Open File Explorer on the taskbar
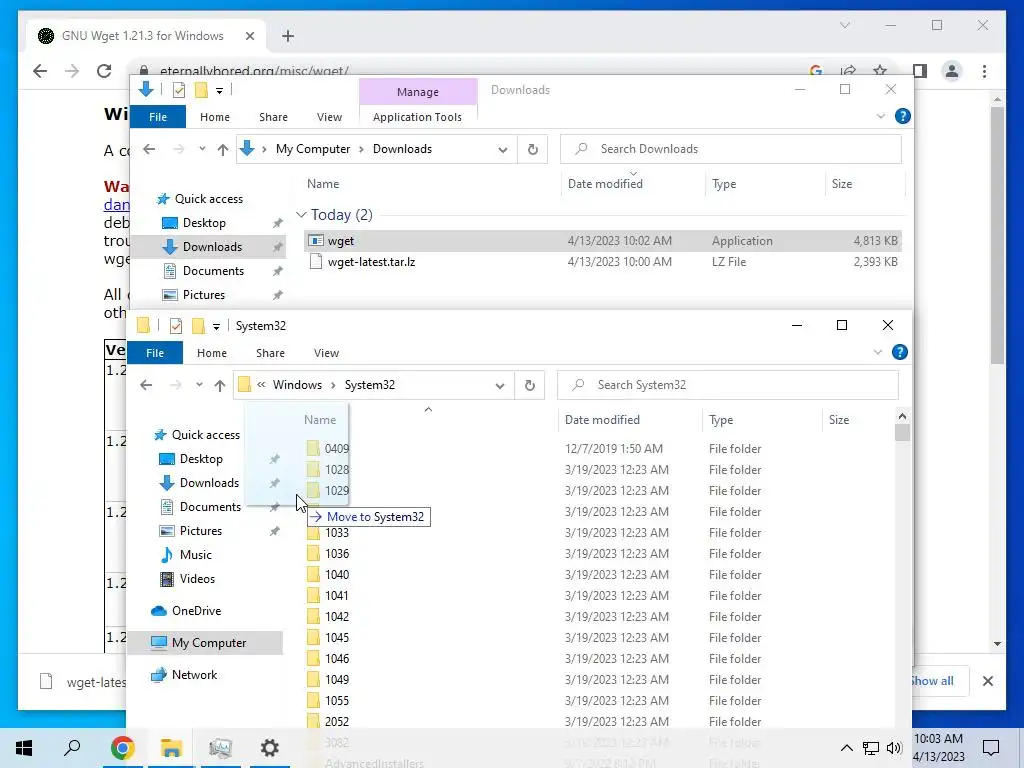This screenshot has height=768, width=1024. pyautogui.click(x=171, y=748)
